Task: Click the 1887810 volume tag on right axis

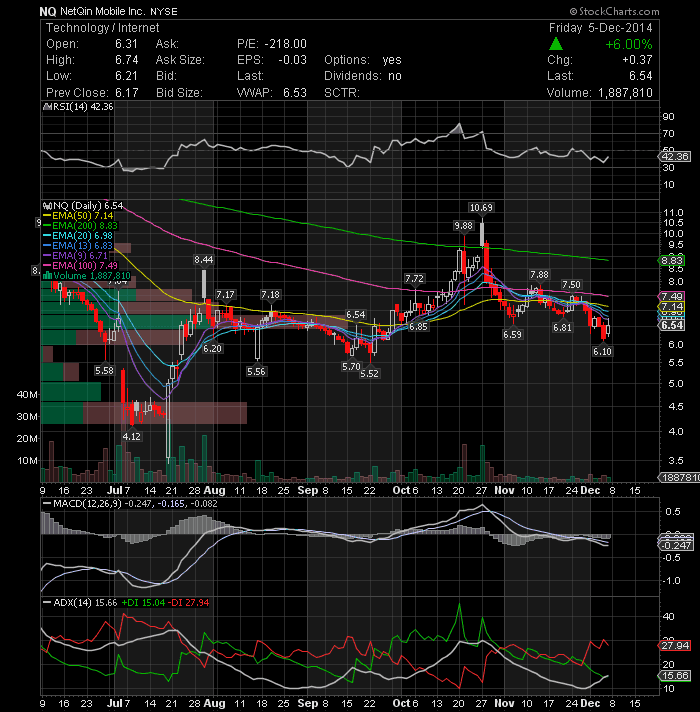Action: tap(679, 477)
